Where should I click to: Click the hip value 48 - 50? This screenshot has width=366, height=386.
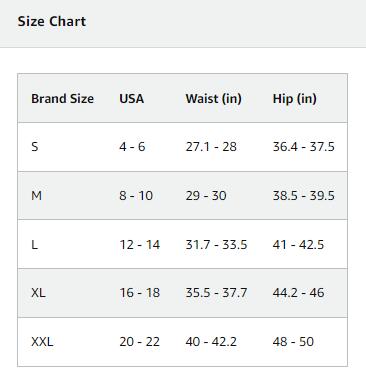[x=293, y=342]
